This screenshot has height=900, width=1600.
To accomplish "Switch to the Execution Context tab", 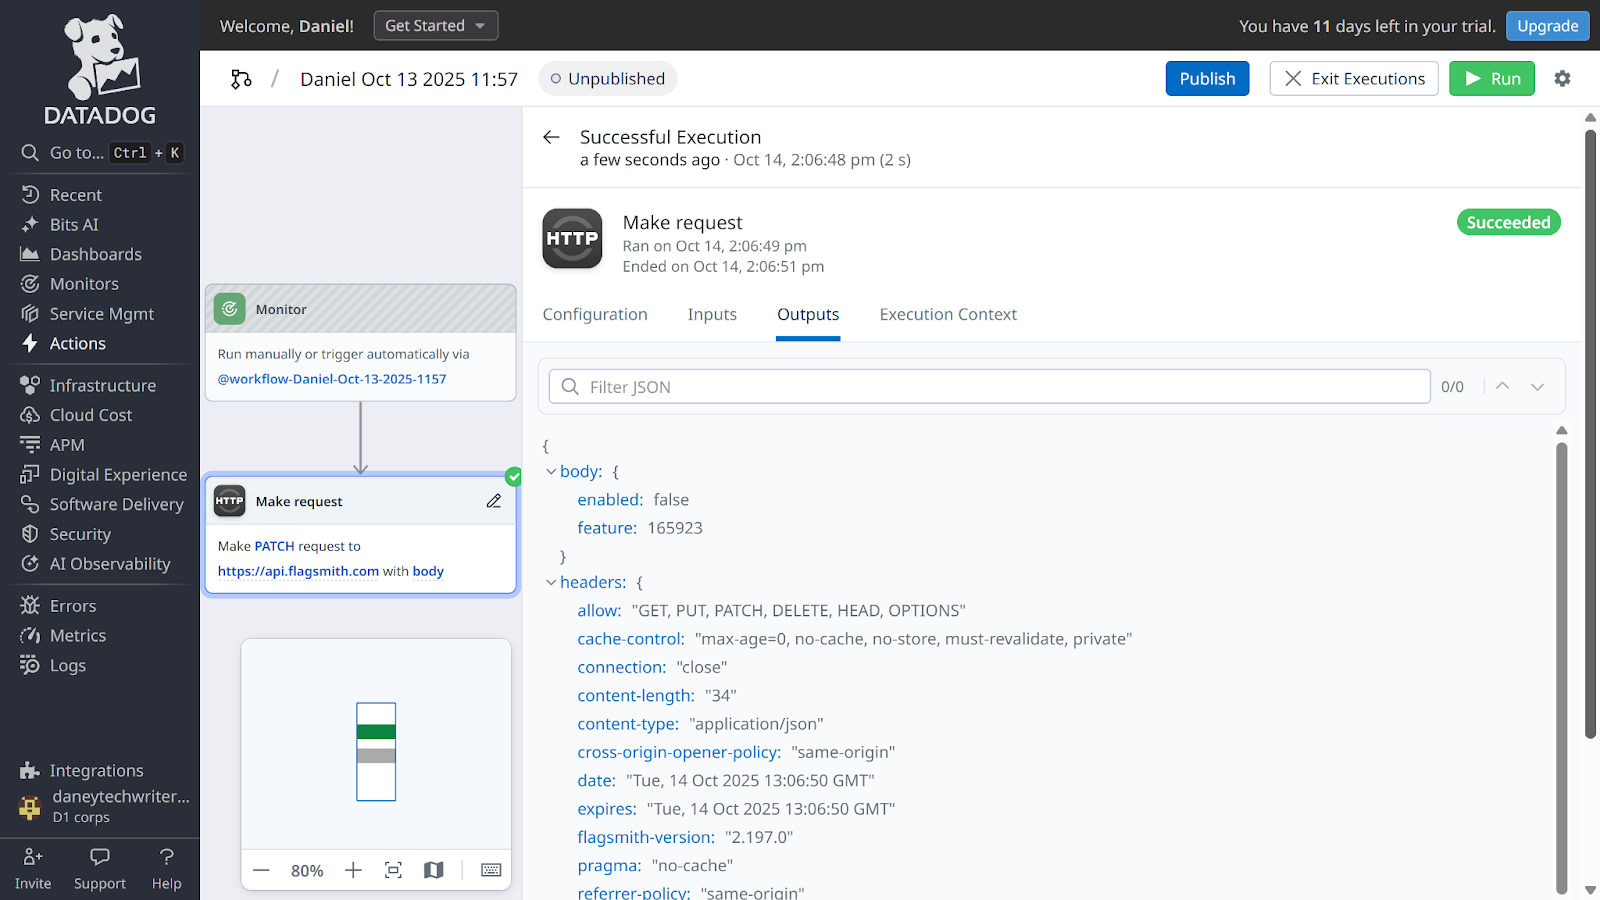I will point(948,314).
